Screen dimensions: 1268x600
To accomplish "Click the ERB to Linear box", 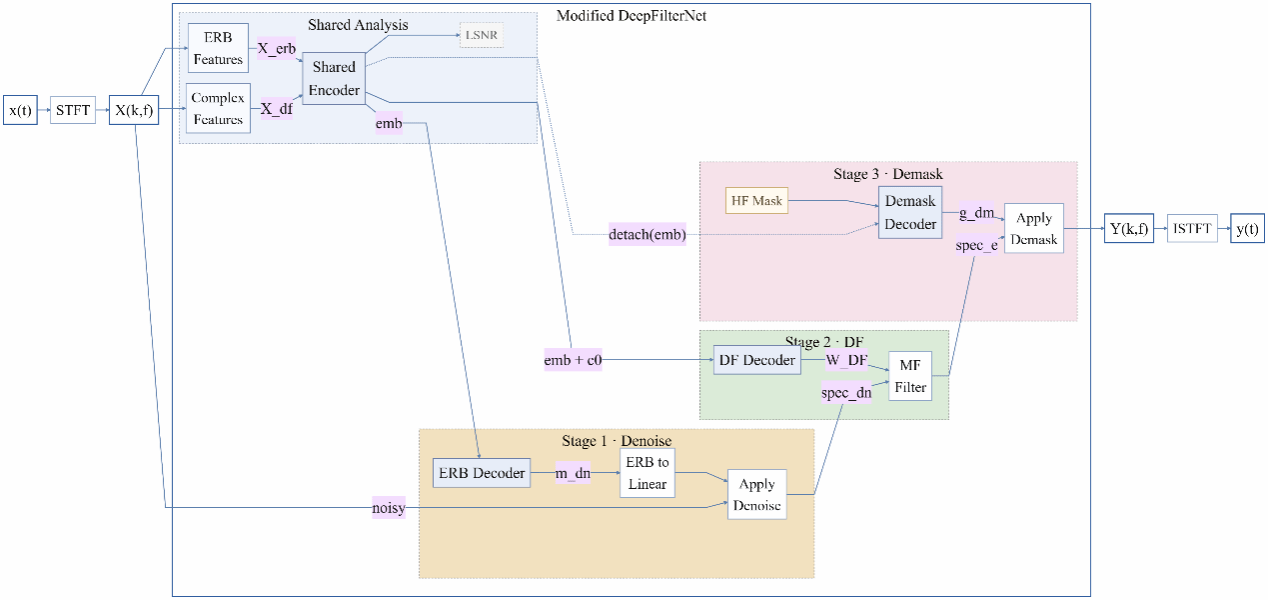I will (x=648, y=473).
